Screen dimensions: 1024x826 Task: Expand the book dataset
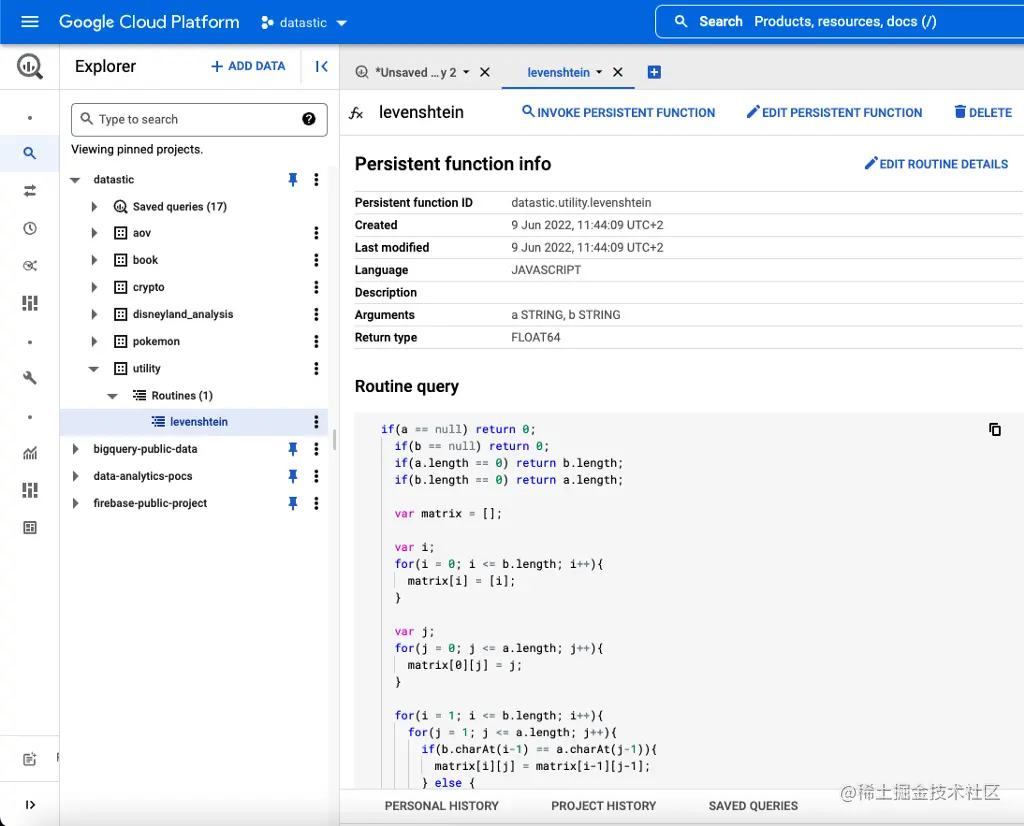point(94,260)
